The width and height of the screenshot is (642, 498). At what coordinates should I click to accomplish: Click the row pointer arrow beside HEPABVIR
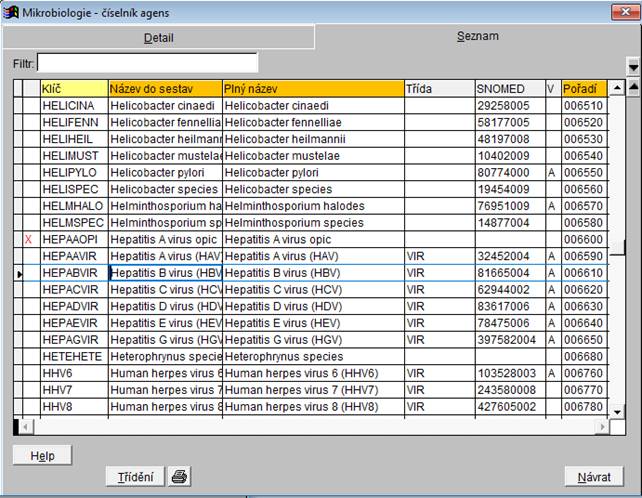point(20,272)
